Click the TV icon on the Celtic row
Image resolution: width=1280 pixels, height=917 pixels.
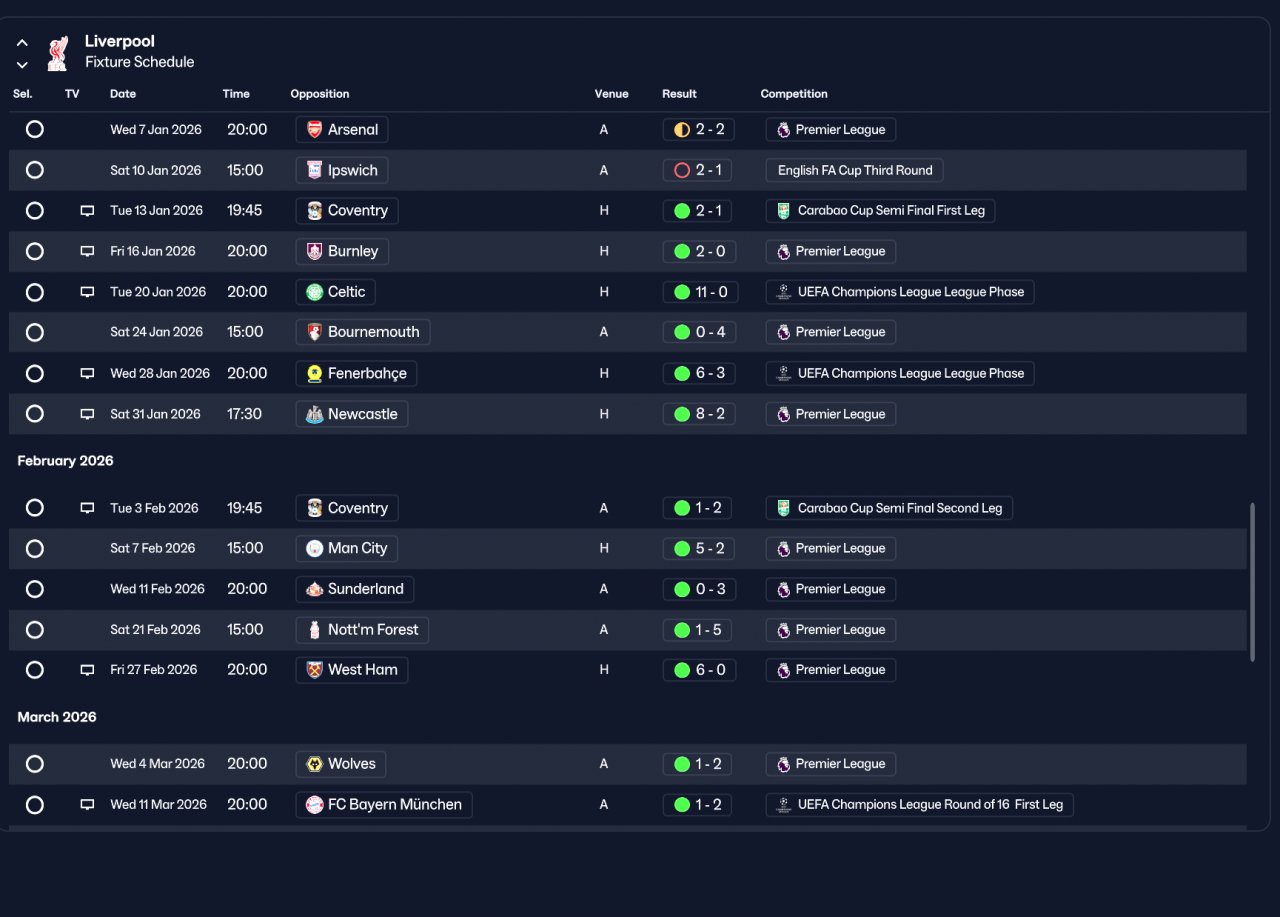87,292
